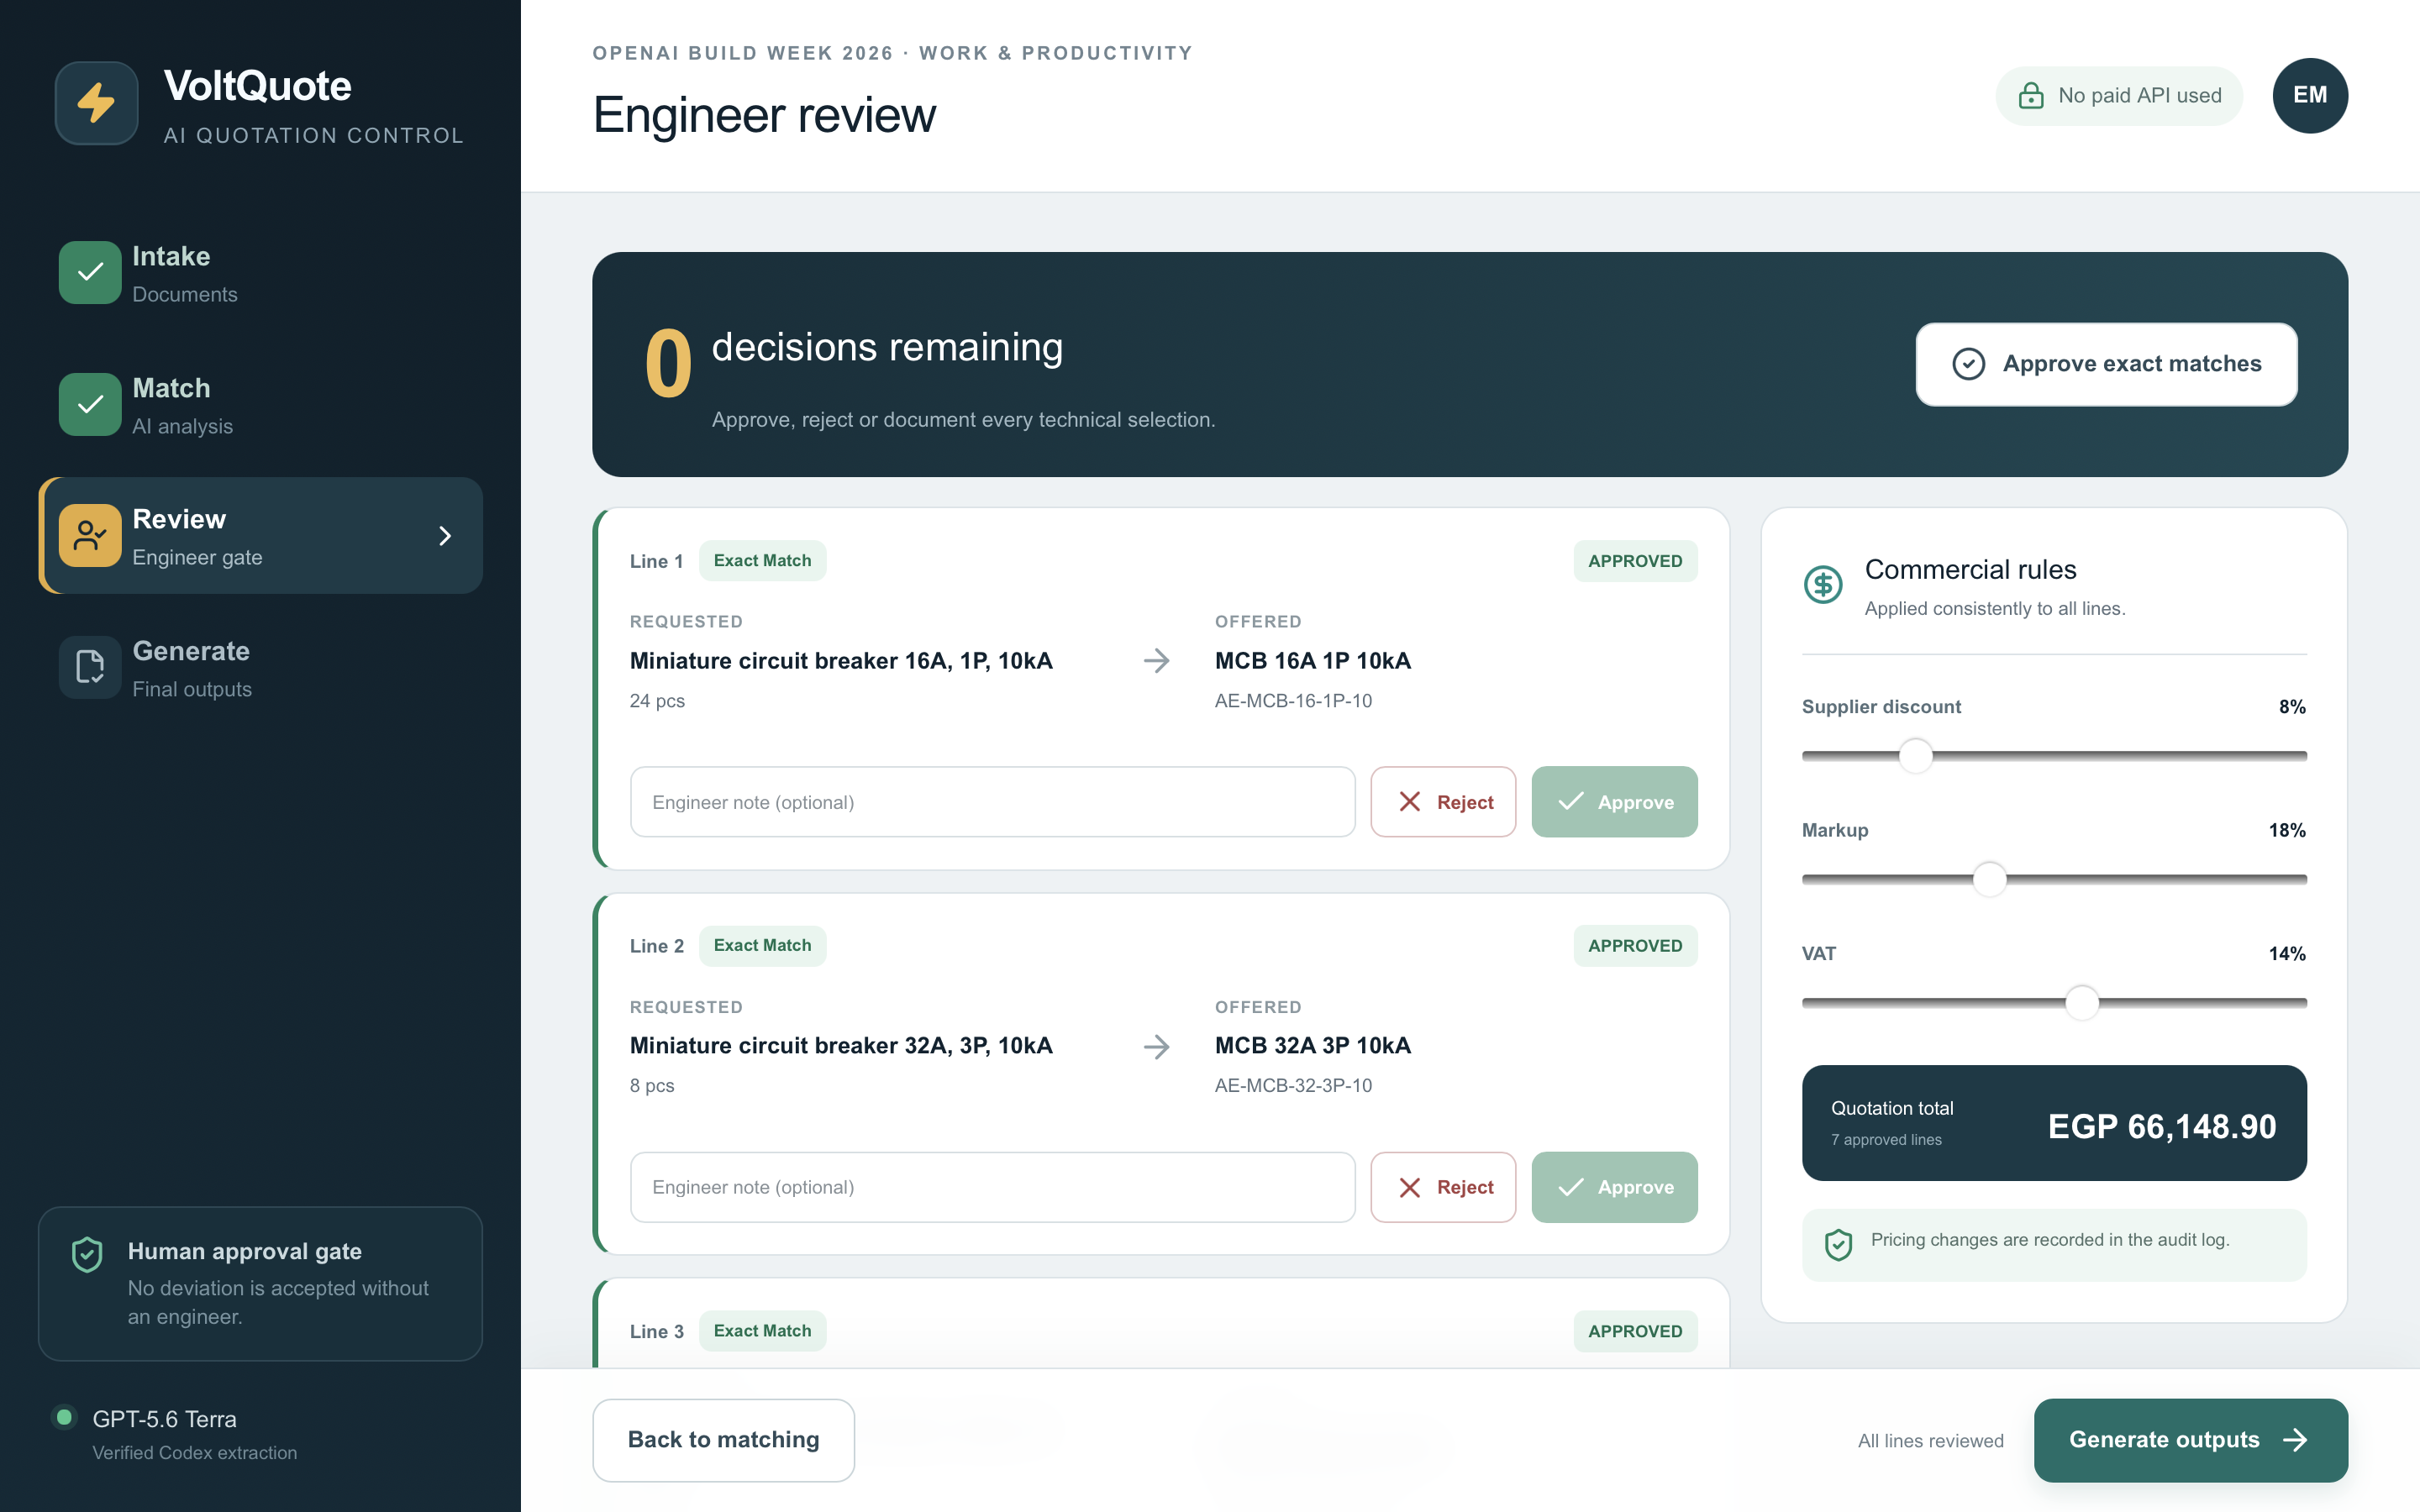Click the arrow between Line 2 requested and offered
Viewport: 2420px width, 1512px height.
pos(1156,1046)
